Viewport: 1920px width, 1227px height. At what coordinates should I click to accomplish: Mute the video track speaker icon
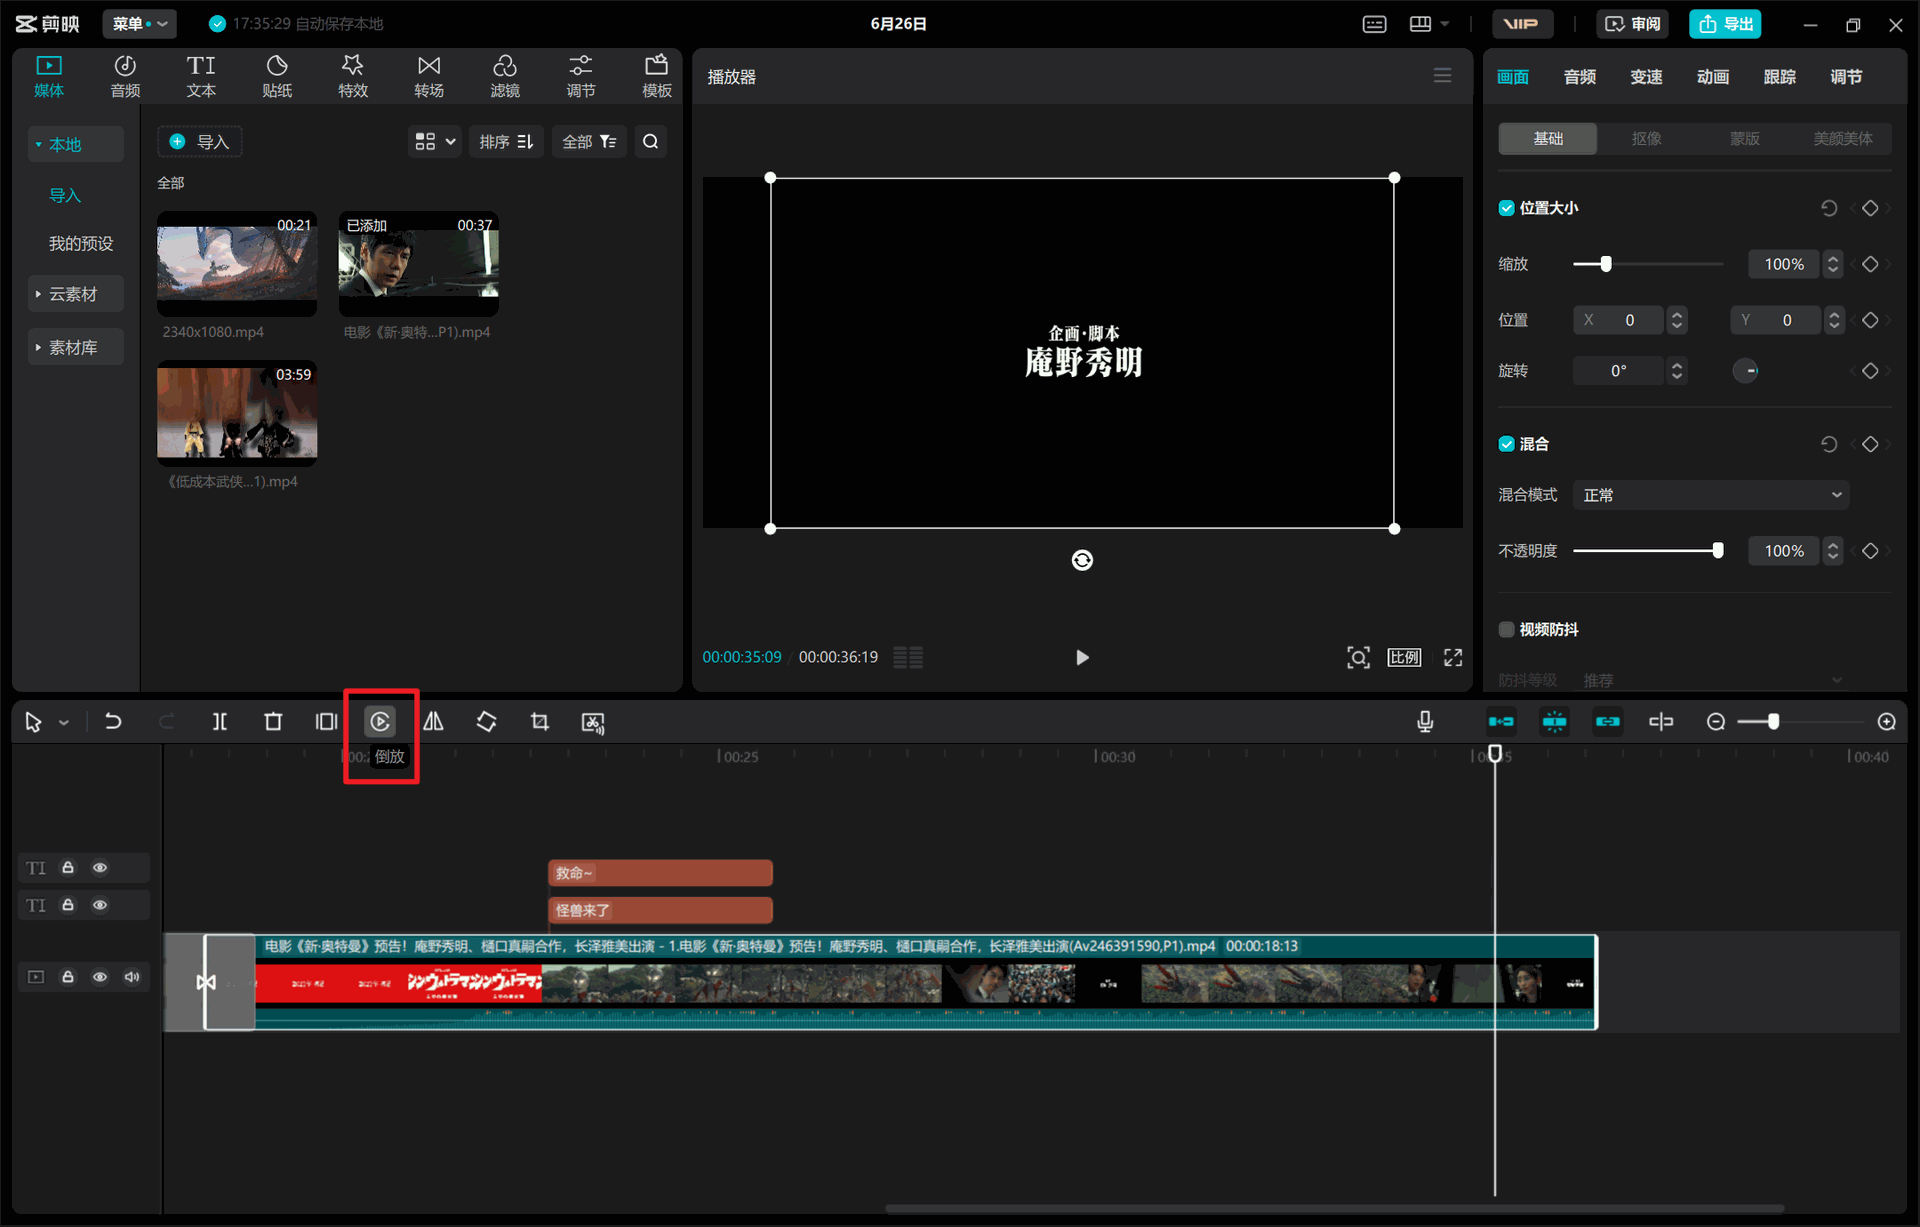tap(132, 977)
